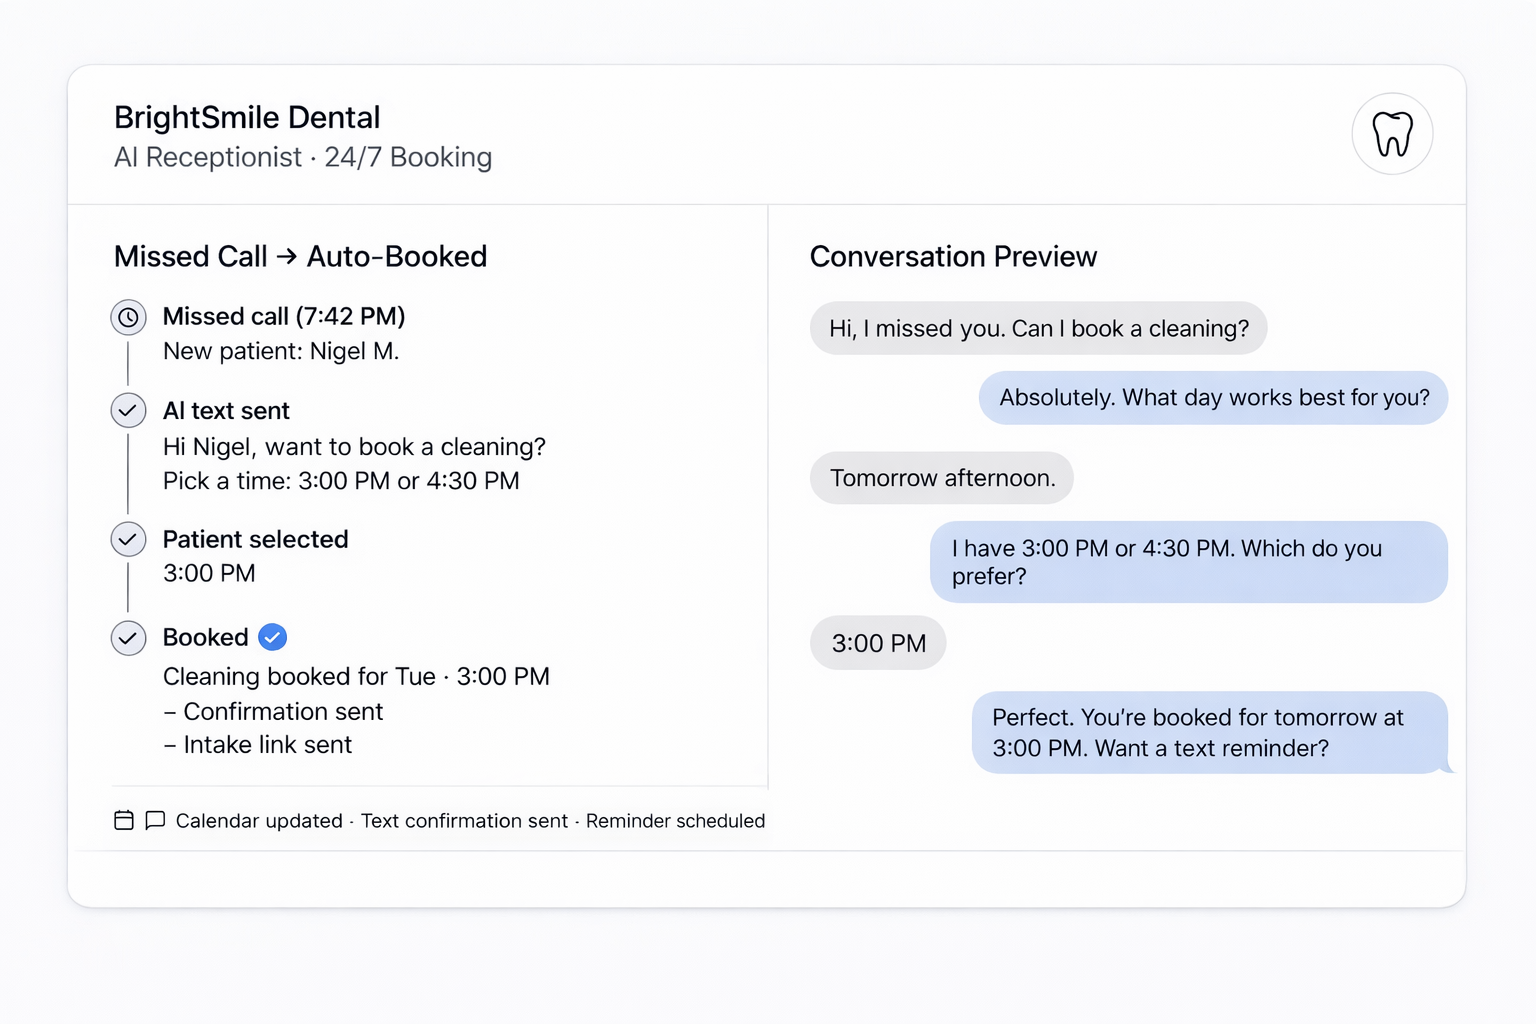The width and height of the screenshot is (1536, 1024).
Task: Toggle the checkmark beside AI text sent
Action: tap(128, 410)
